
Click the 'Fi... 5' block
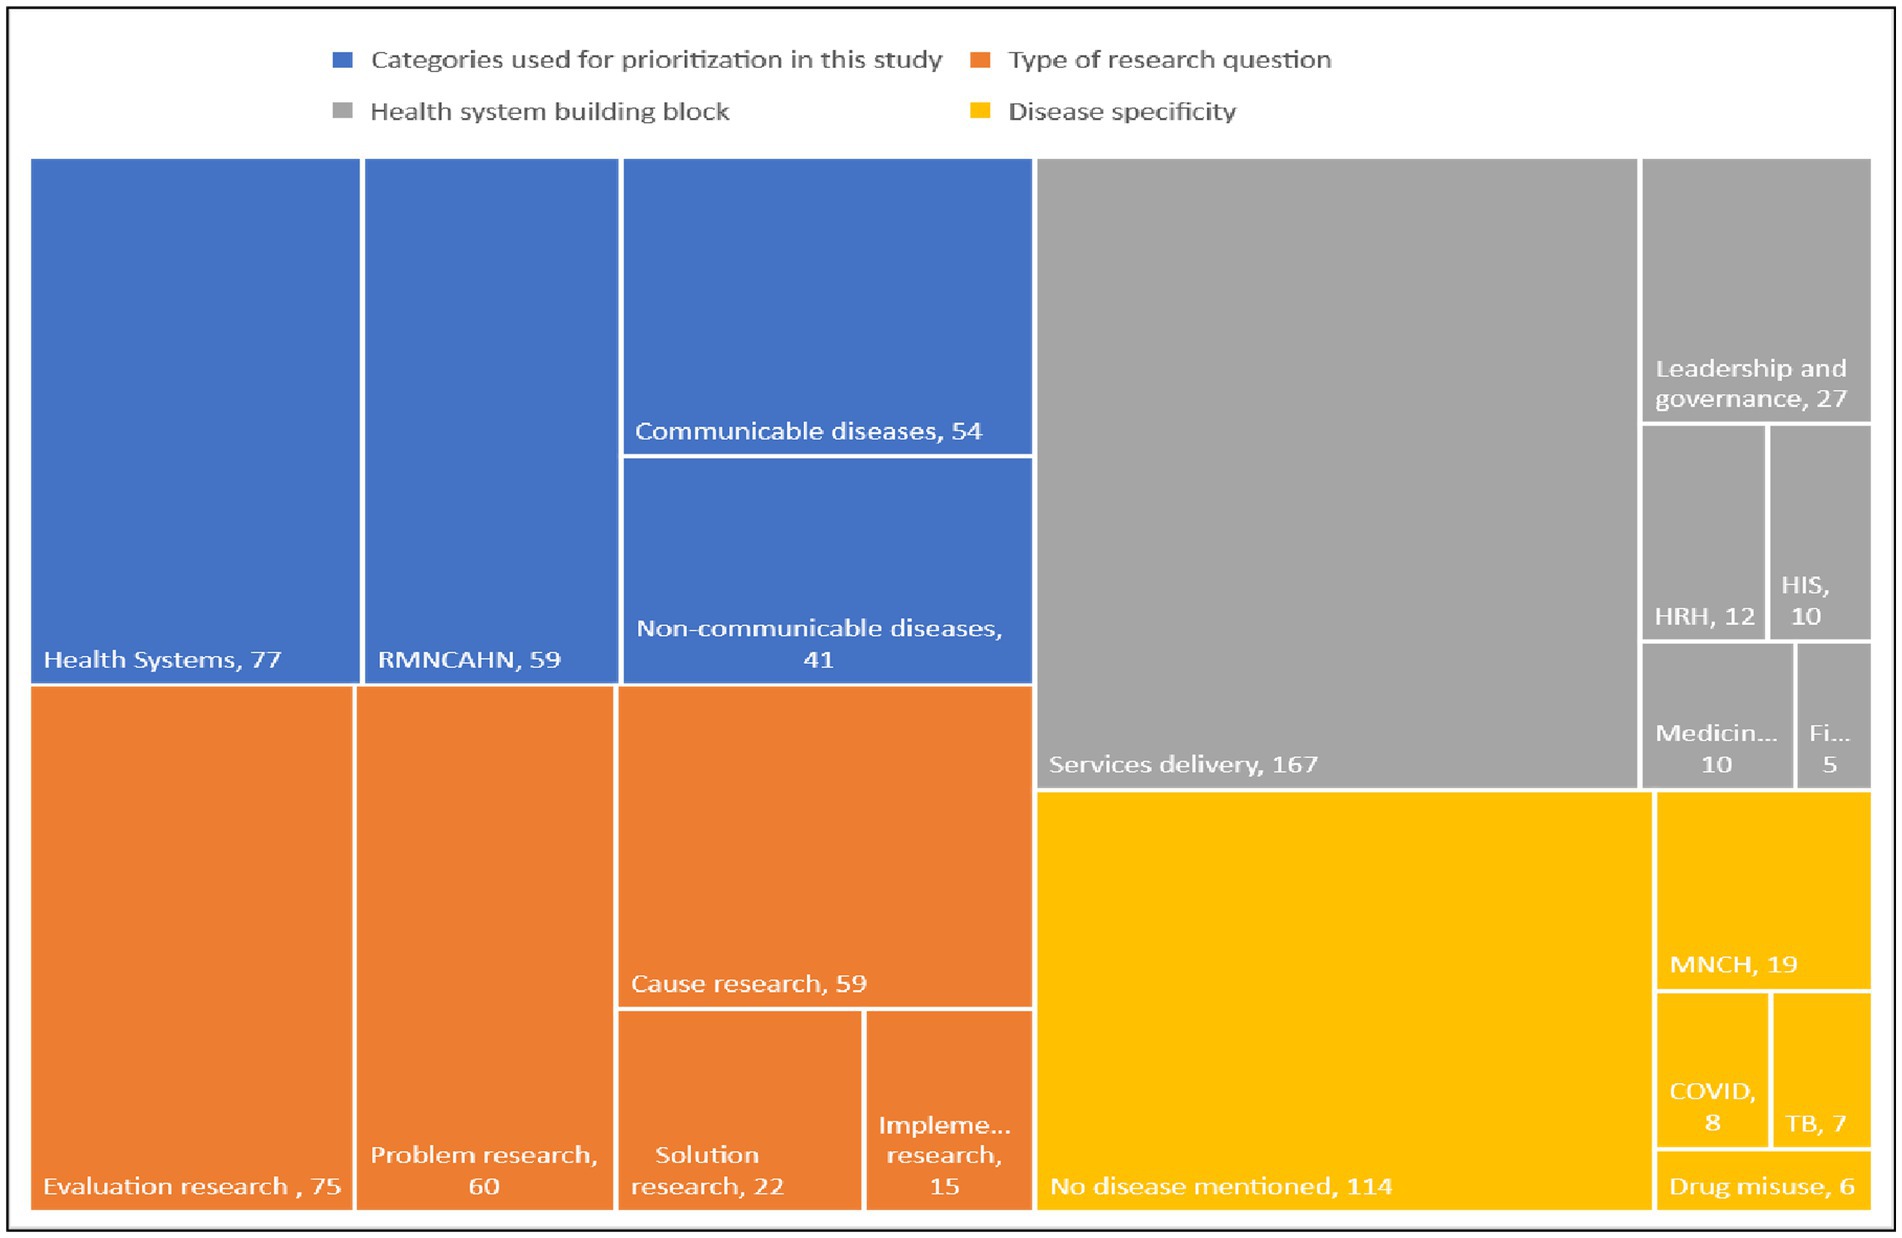[x=1833, y=716]
